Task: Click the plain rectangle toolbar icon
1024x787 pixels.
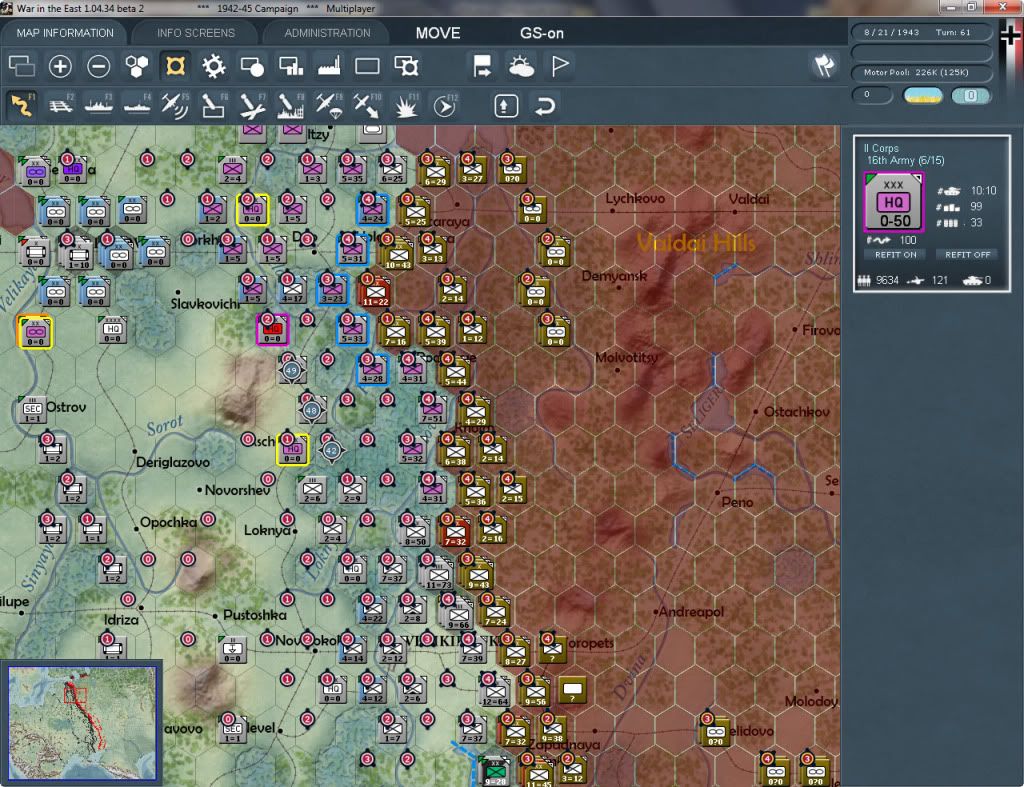Action: click(367, 66)
